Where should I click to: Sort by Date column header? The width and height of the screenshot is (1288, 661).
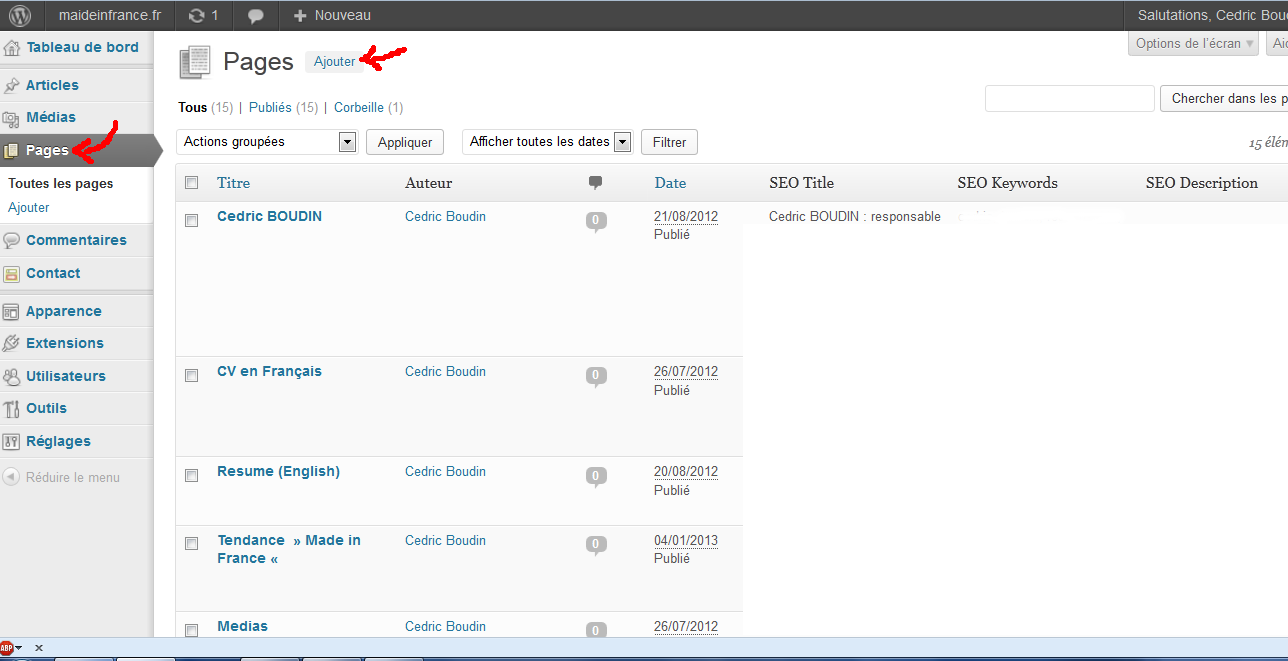pos(670,183)
